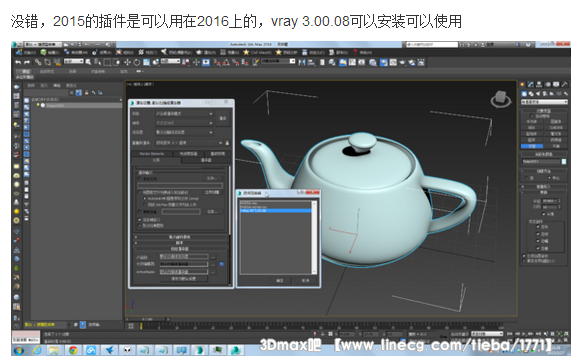
Task: Click the Undo arrow in main toolbar
Action: point(18,62)
